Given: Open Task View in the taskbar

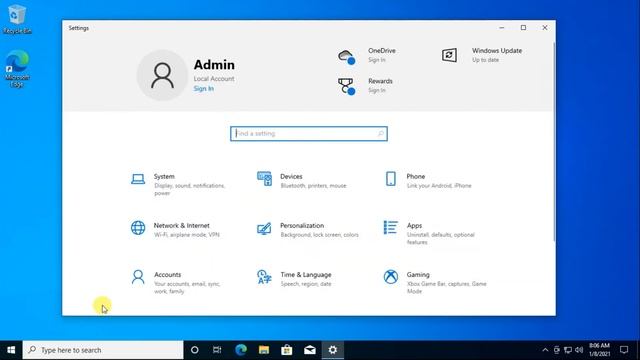Looking at the screenshot, I should tap(217, 350).
